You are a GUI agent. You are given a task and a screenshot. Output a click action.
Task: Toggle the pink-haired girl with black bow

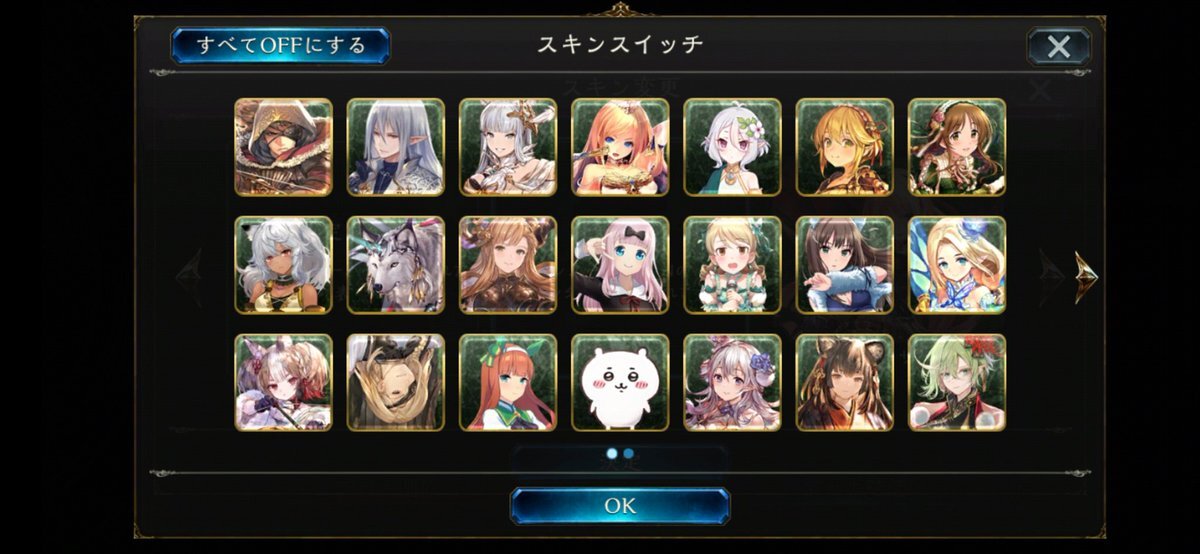620,265
